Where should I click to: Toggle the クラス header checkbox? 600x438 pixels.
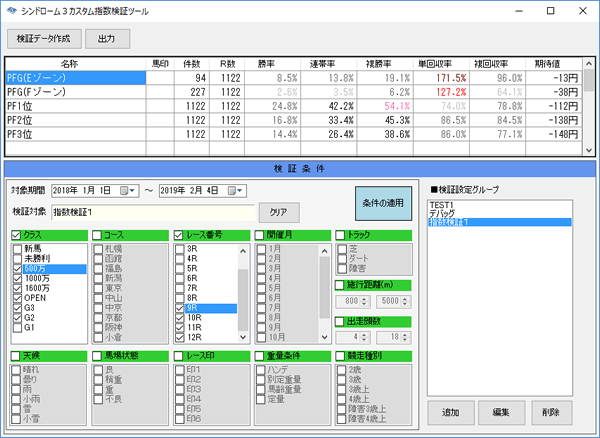(16, 235)
